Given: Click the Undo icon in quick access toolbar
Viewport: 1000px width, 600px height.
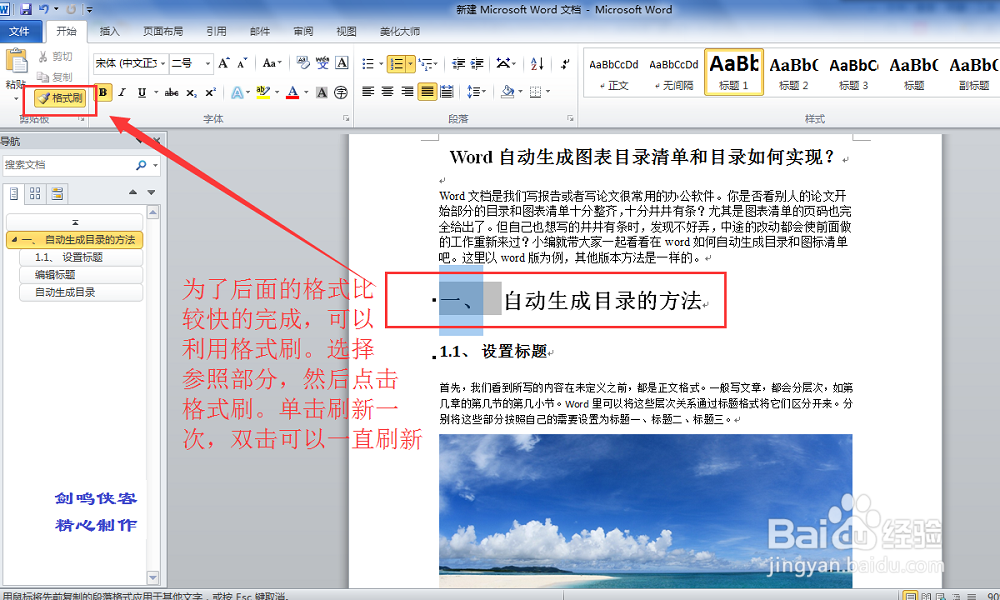Looking at the screenshot, I should click(44, 9).
